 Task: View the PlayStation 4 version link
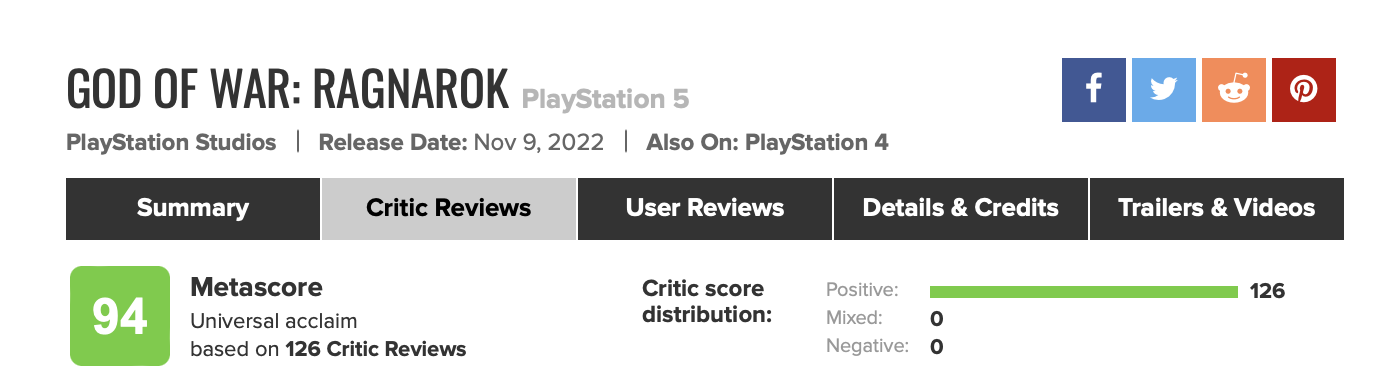817,143
